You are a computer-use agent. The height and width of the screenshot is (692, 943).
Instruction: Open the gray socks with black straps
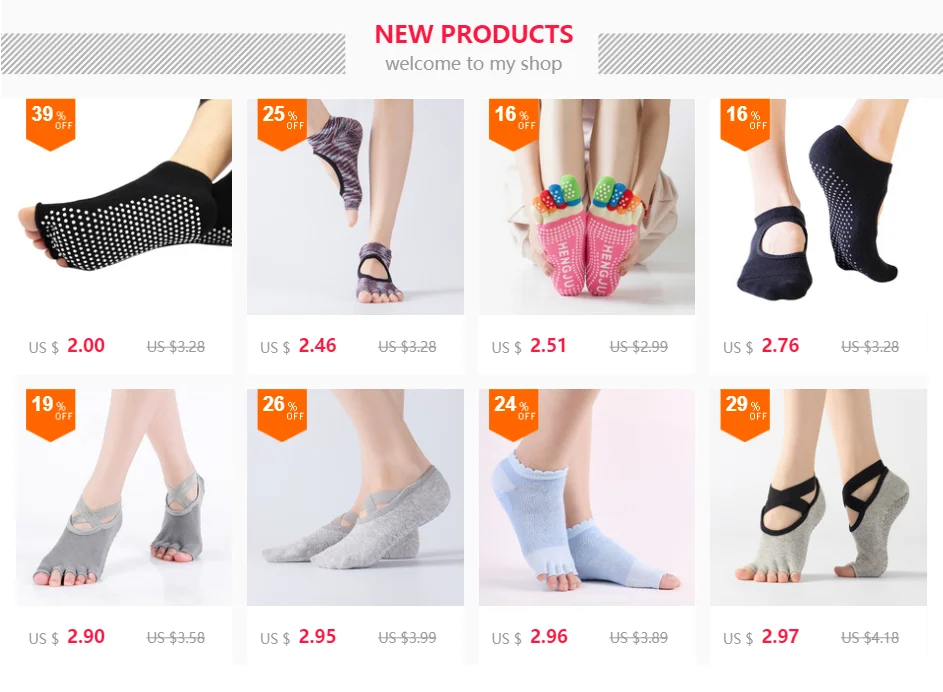tap(819, 497)
